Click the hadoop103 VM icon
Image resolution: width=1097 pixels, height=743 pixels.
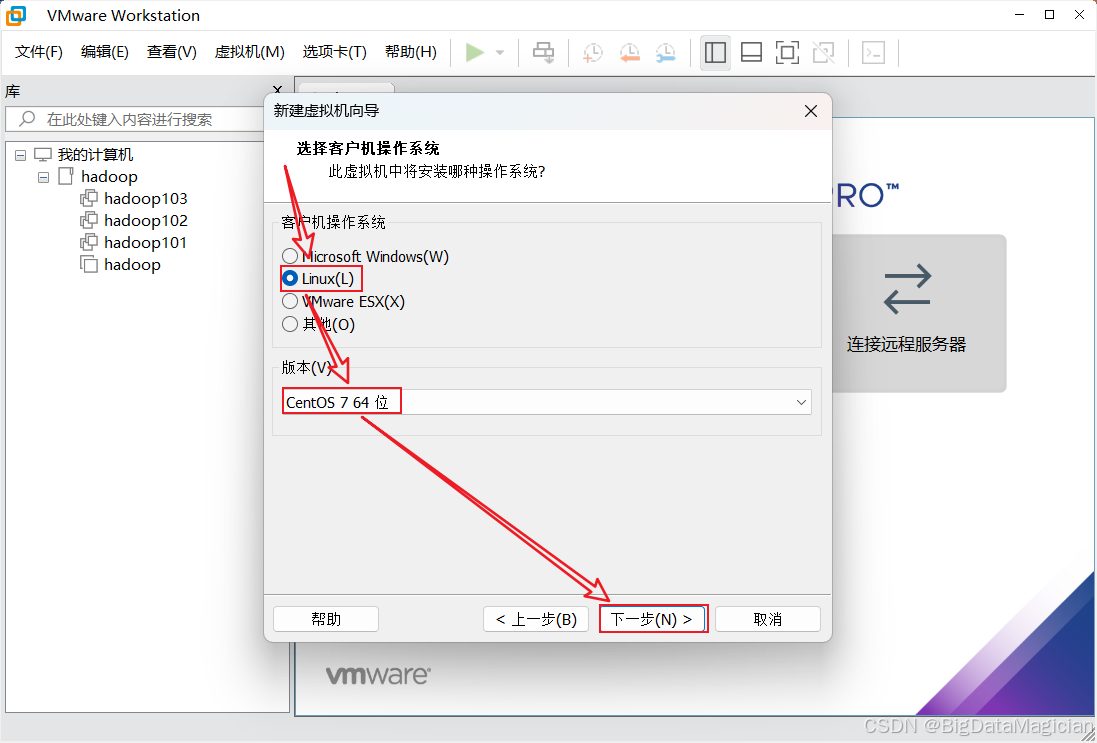click(x=89, y=198)
